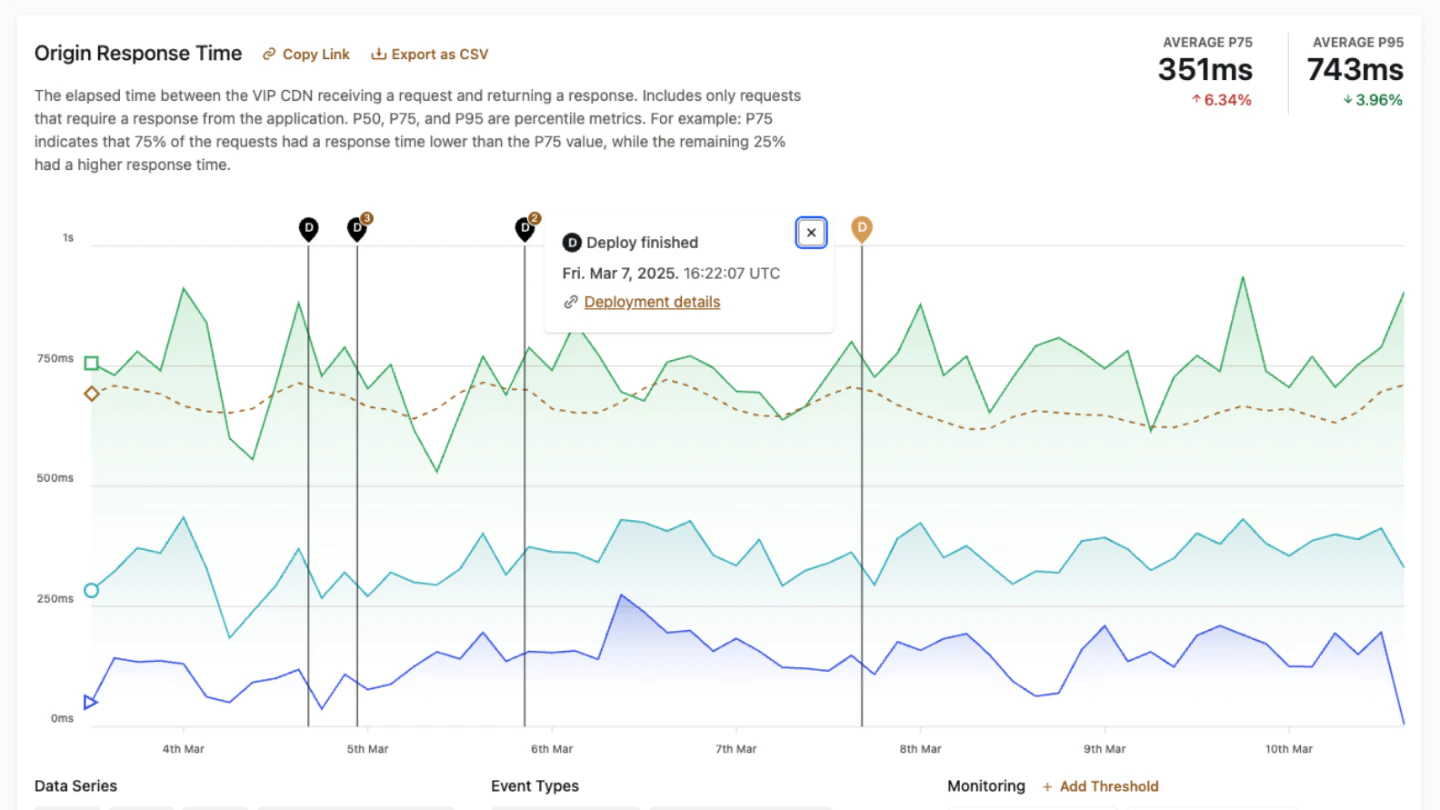
Task: Select the deploy marker with badge 2
Action: click(525, 229)
